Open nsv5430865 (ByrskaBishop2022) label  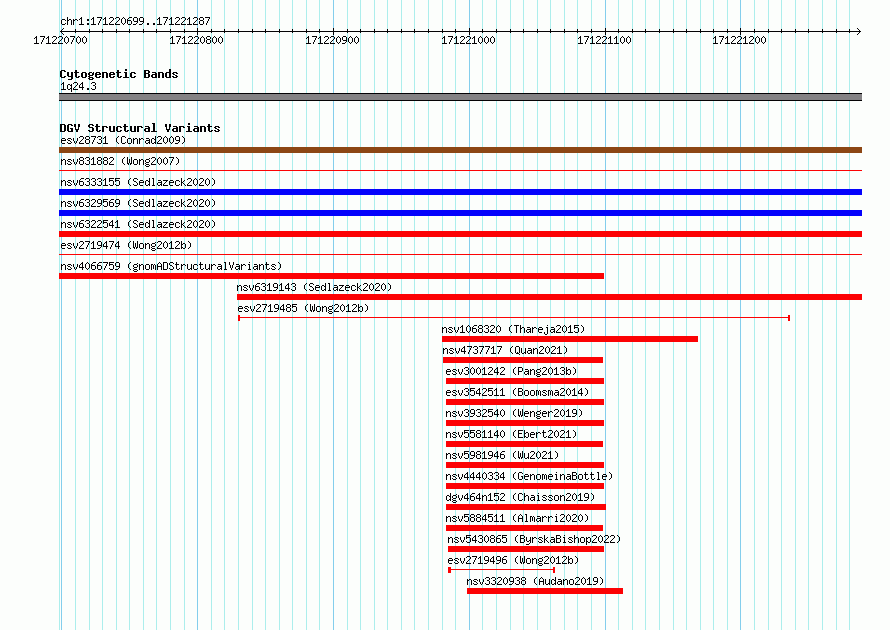pos(534,539)
